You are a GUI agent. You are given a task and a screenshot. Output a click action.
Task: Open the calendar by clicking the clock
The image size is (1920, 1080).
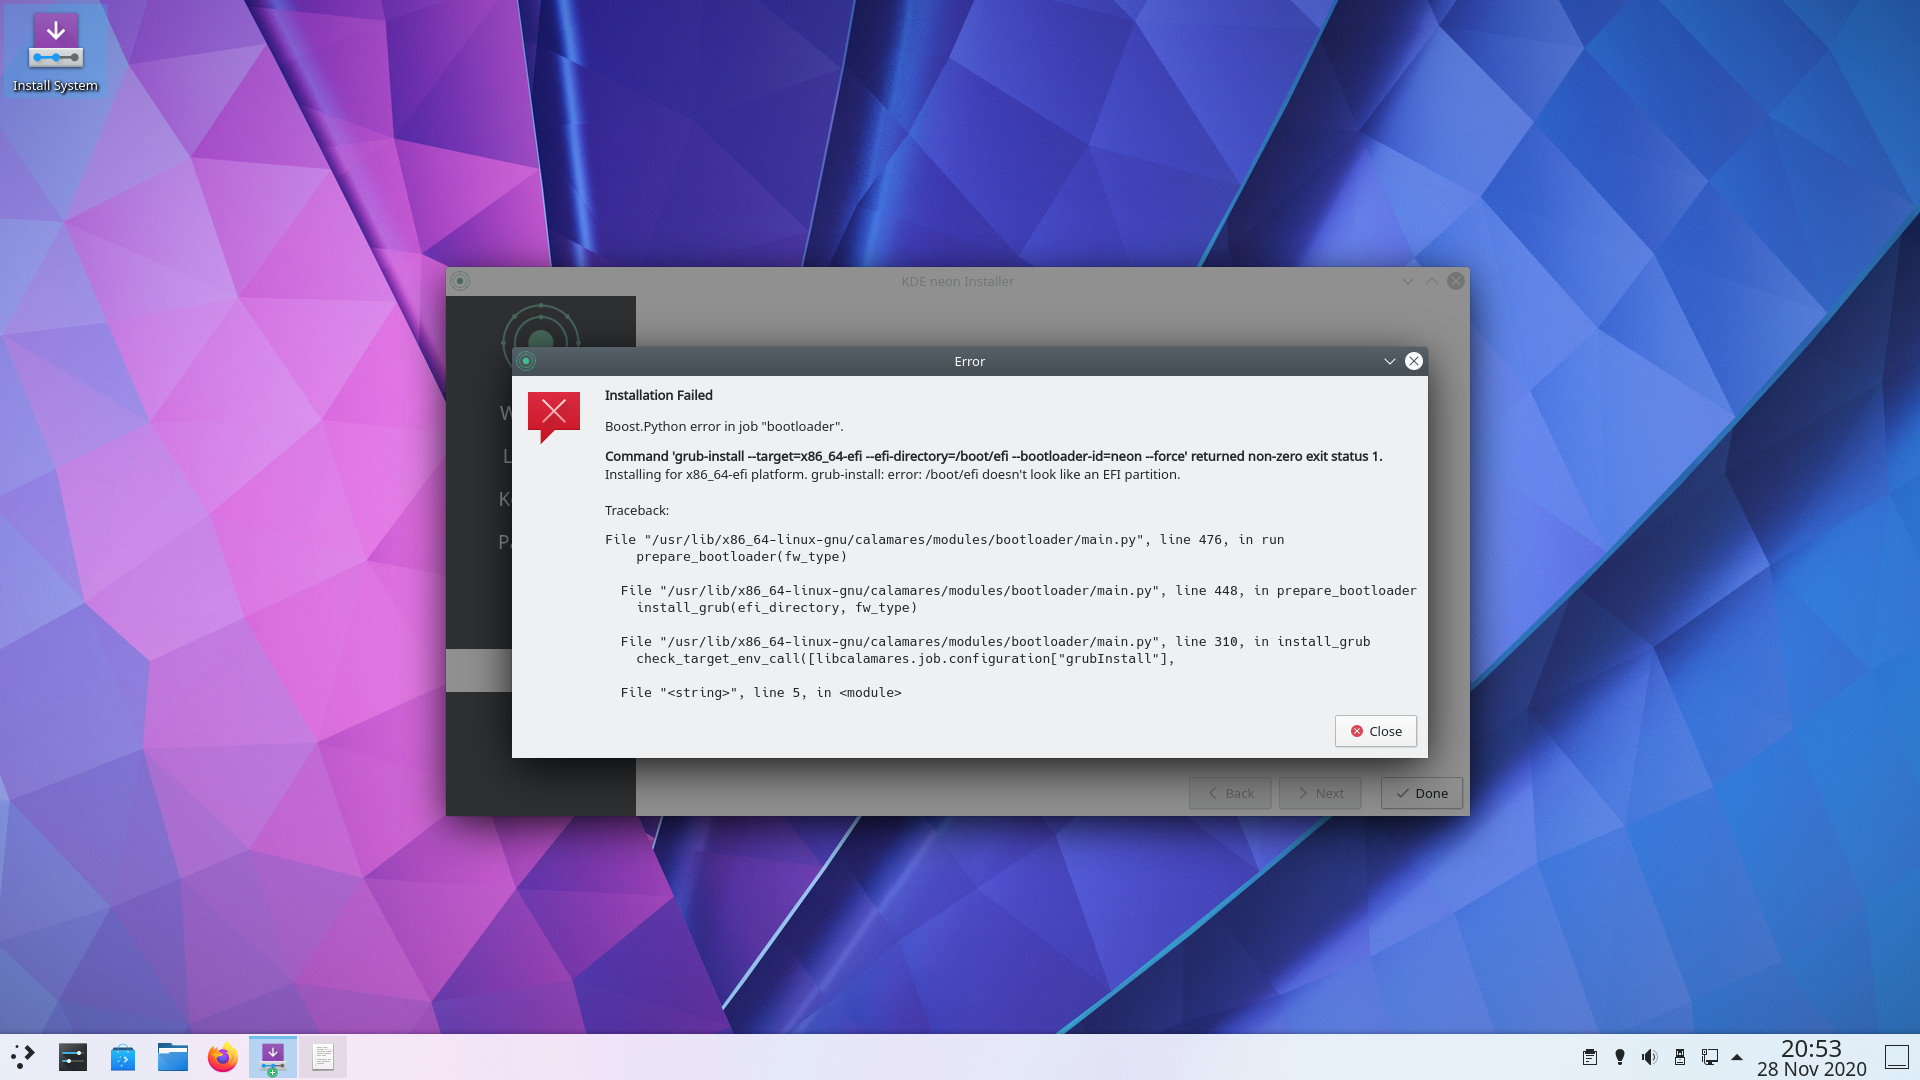[x=1812, y=1056]
